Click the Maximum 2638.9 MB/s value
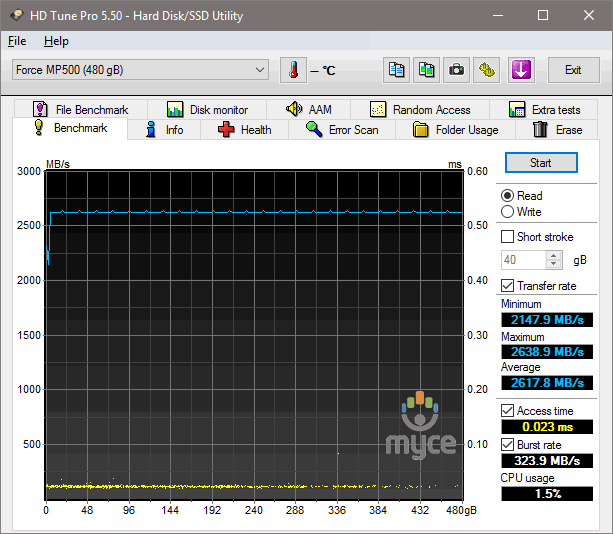The image size is (613, 534). click(547, 352)
